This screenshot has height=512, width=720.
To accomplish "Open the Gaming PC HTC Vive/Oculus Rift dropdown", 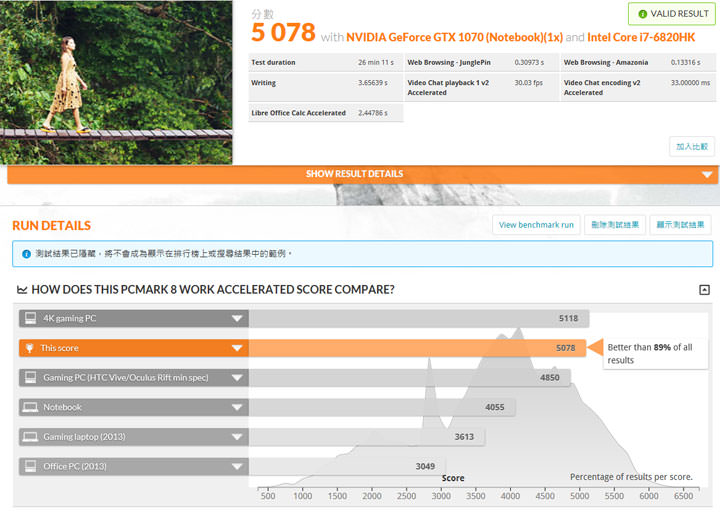I will click(237, 378).
